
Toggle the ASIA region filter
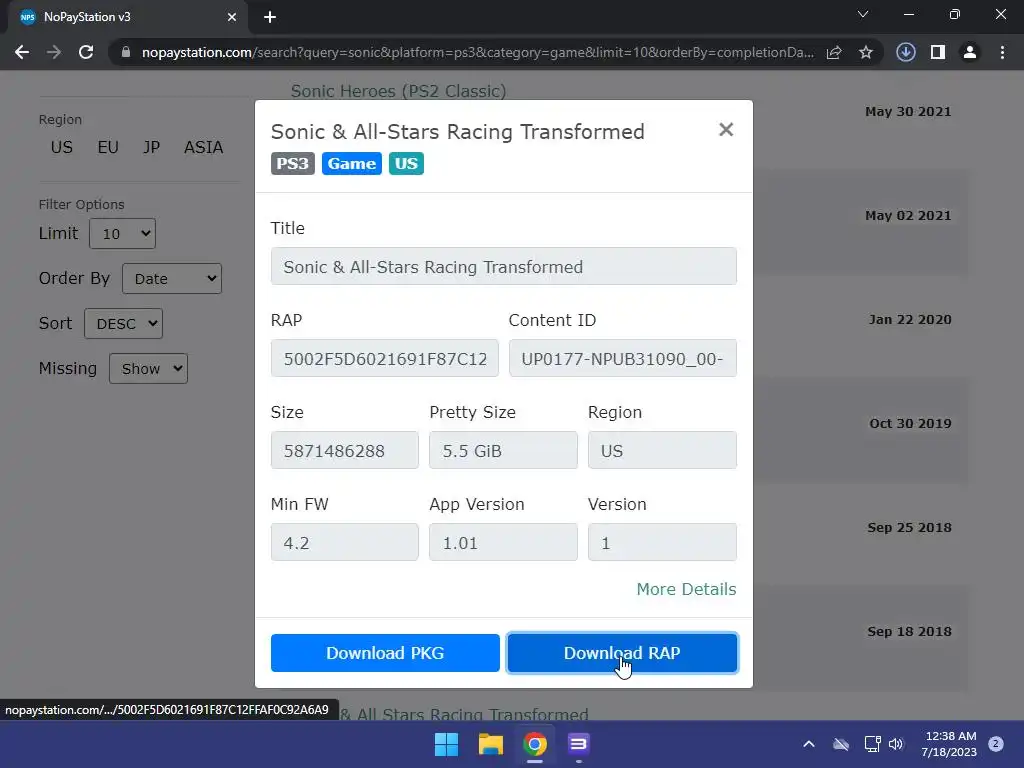(x=204, y=148)
